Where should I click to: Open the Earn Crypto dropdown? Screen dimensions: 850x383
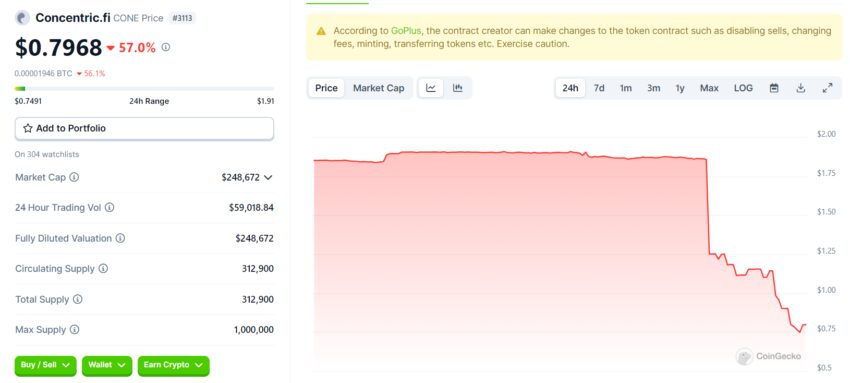click(x=173, y=366)
